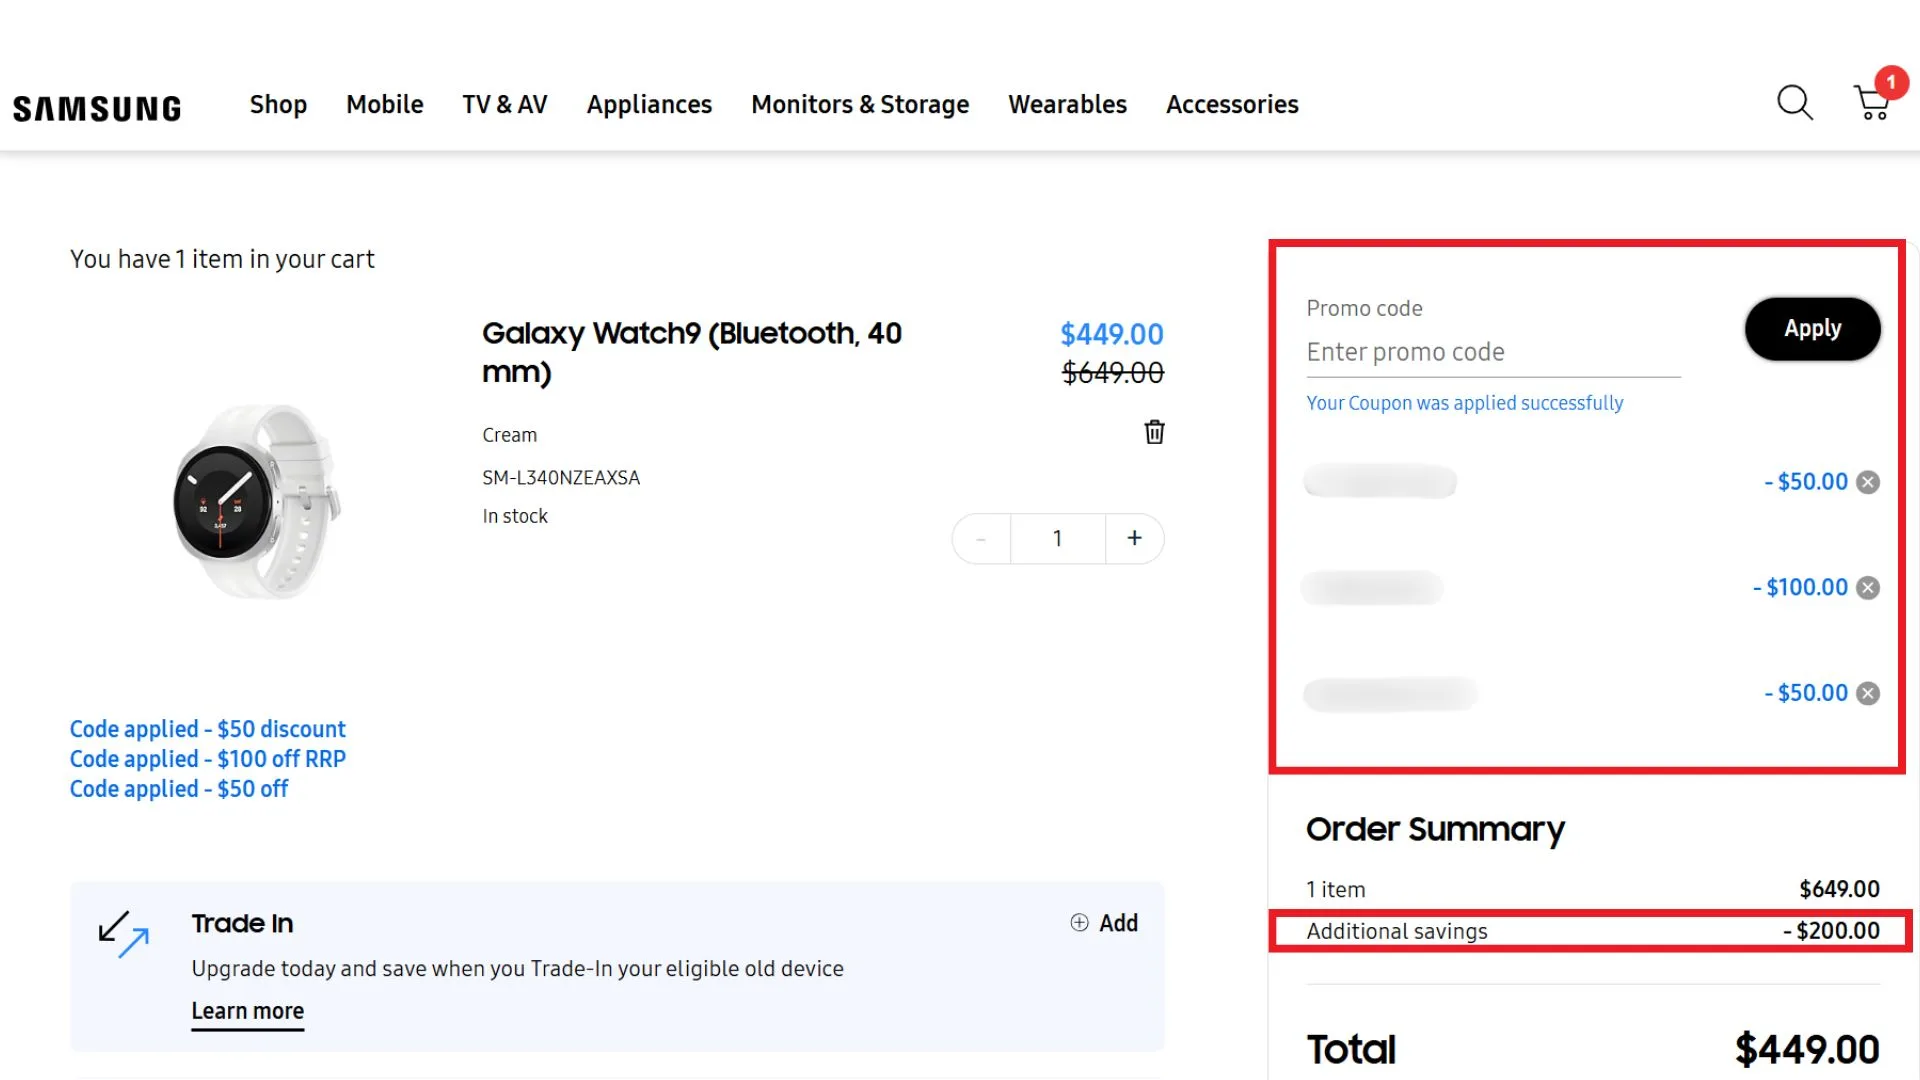Open the TV & AV menu
Screen dimensions: 1920x1080
coord(505,104)
